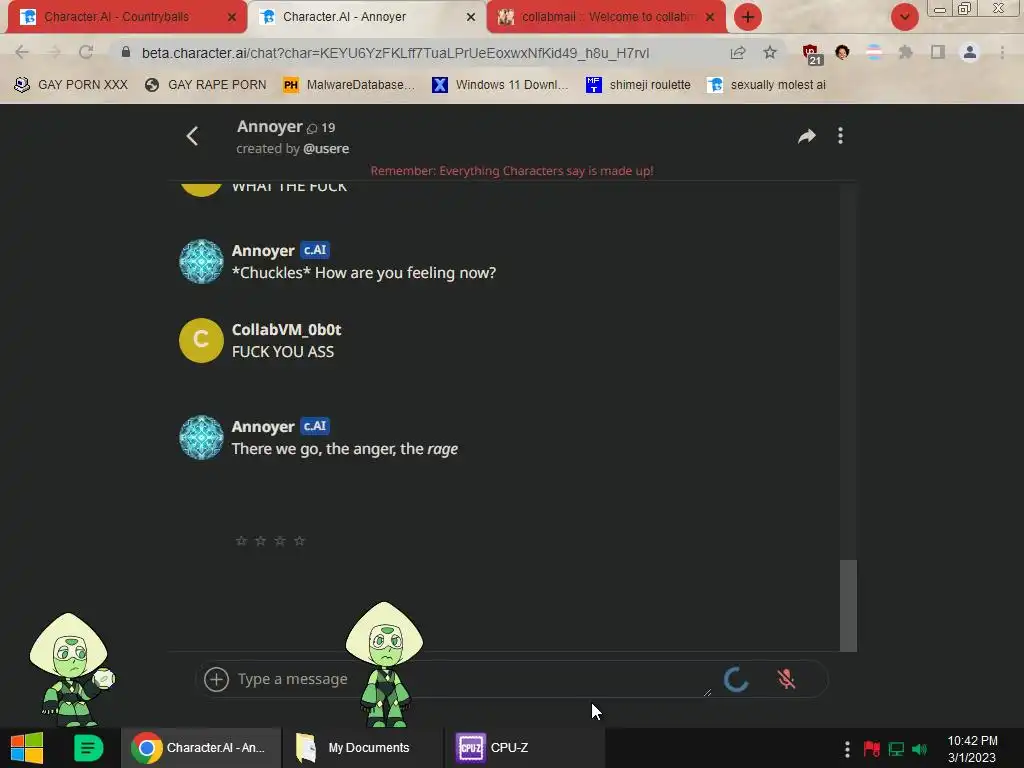Toggle the browser side panel
Image resolution: width=1024 pixels, height=768 pixels.
[x=938, y=52]
